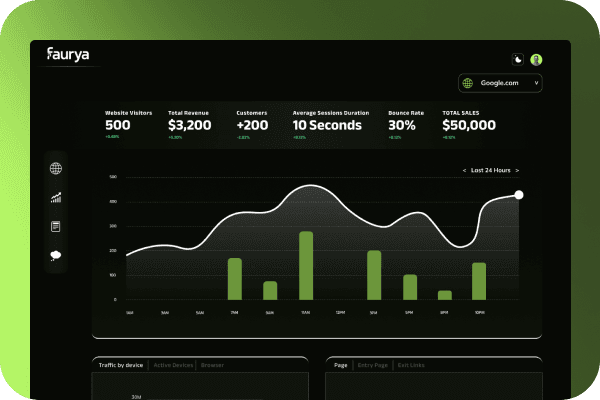Open the user profile avatar
The image size is (600, 400).
(x=536, y=60)
